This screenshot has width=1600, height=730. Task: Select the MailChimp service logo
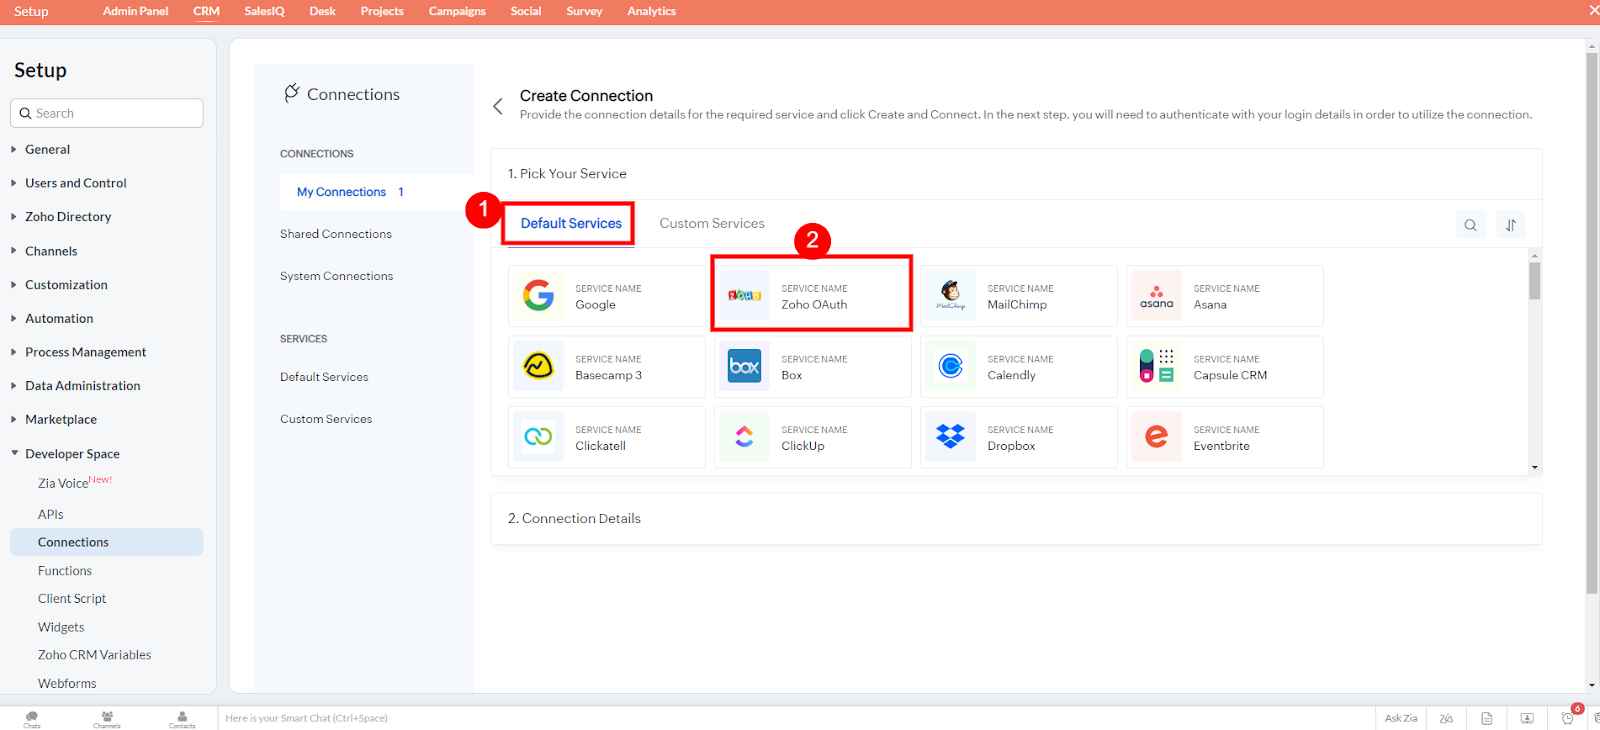coord(951,296)
